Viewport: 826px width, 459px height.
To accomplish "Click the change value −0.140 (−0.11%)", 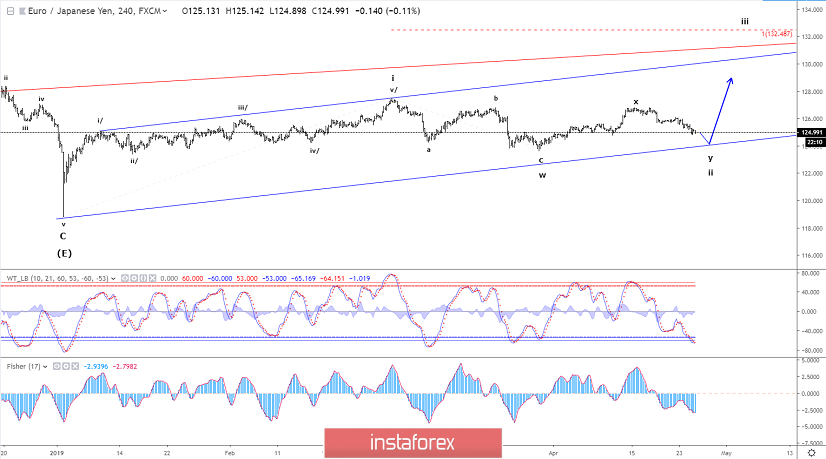I will [388, 11].
